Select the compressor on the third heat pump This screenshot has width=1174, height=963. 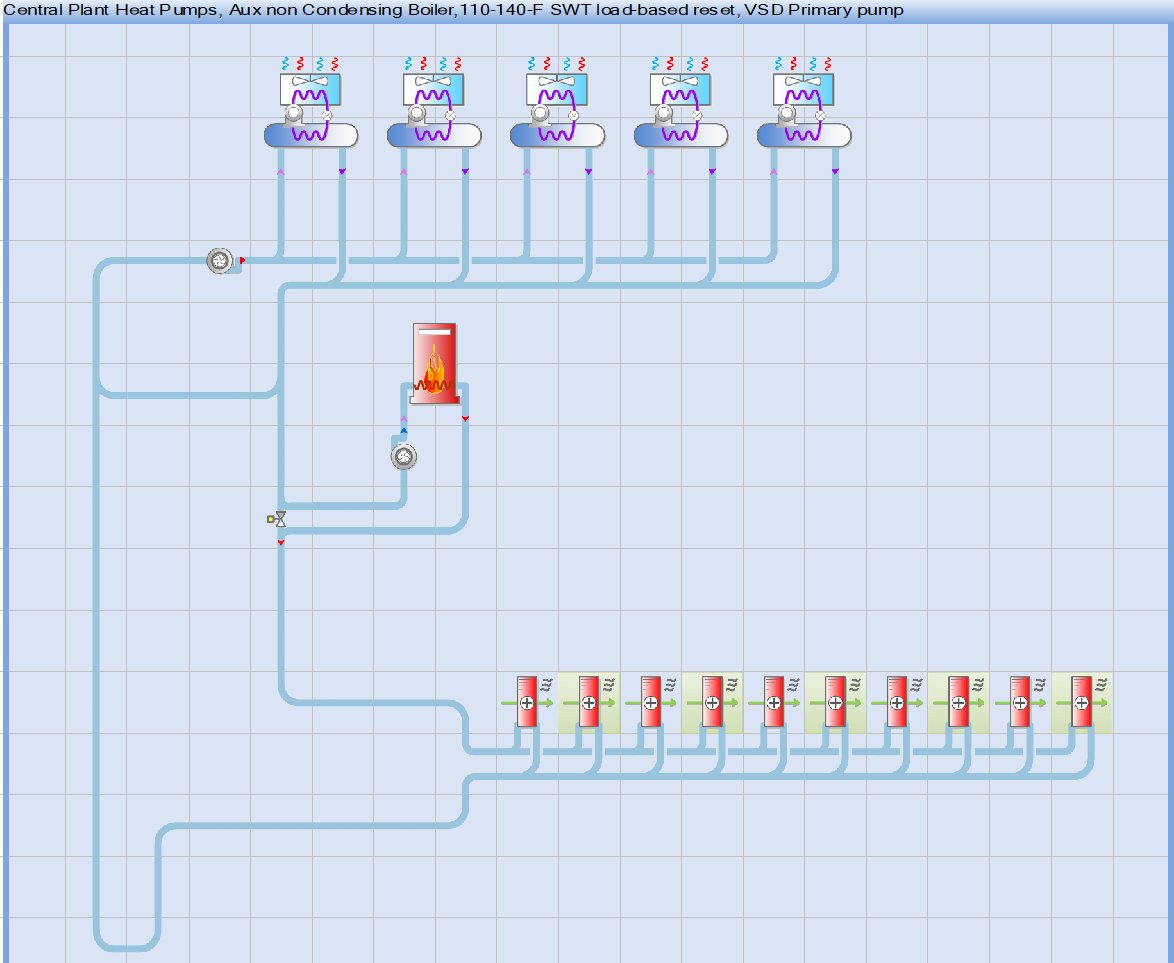point(540,112)
